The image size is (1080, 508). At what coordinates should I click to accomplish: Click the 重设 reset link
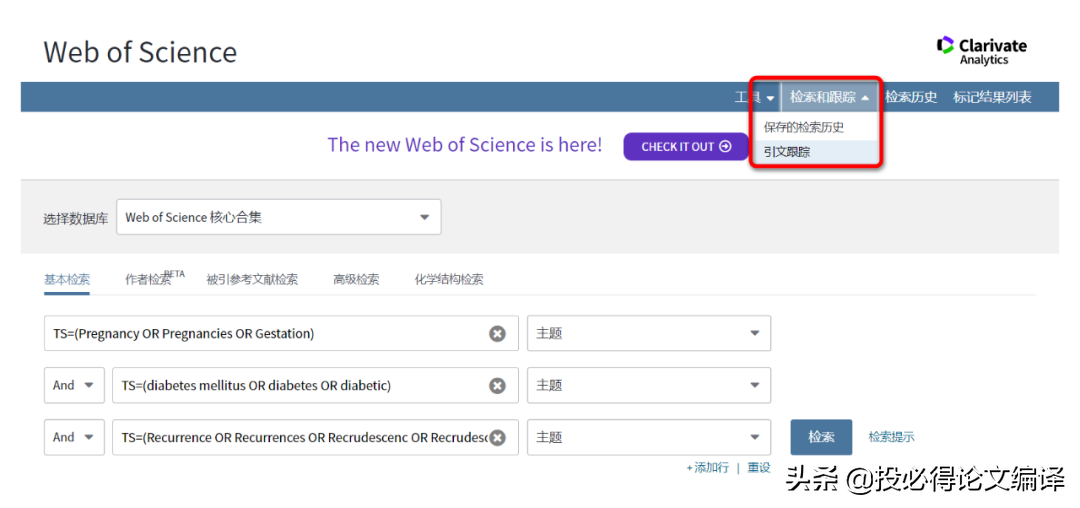(x=759, y=467)
